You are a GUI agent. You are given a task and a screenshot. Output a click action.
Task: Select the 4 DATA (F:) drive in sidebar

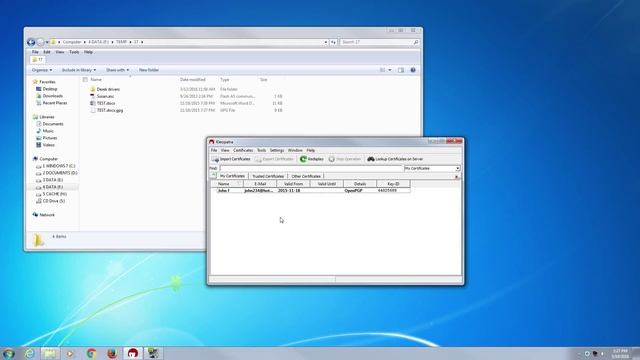coord(53,187)
